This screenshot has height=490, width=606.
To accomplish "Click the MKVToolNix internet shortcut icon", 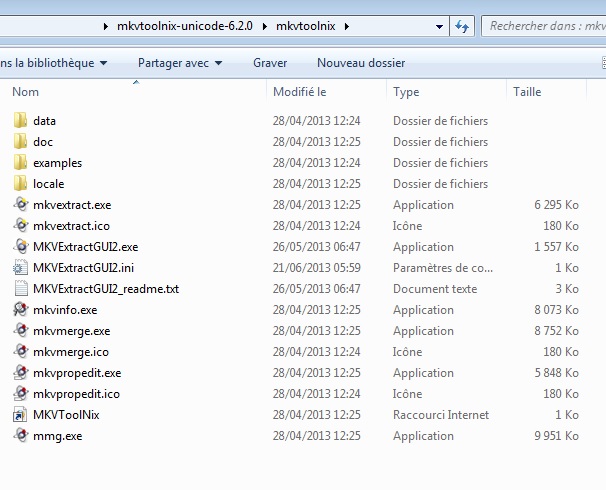I will point(21,415).
